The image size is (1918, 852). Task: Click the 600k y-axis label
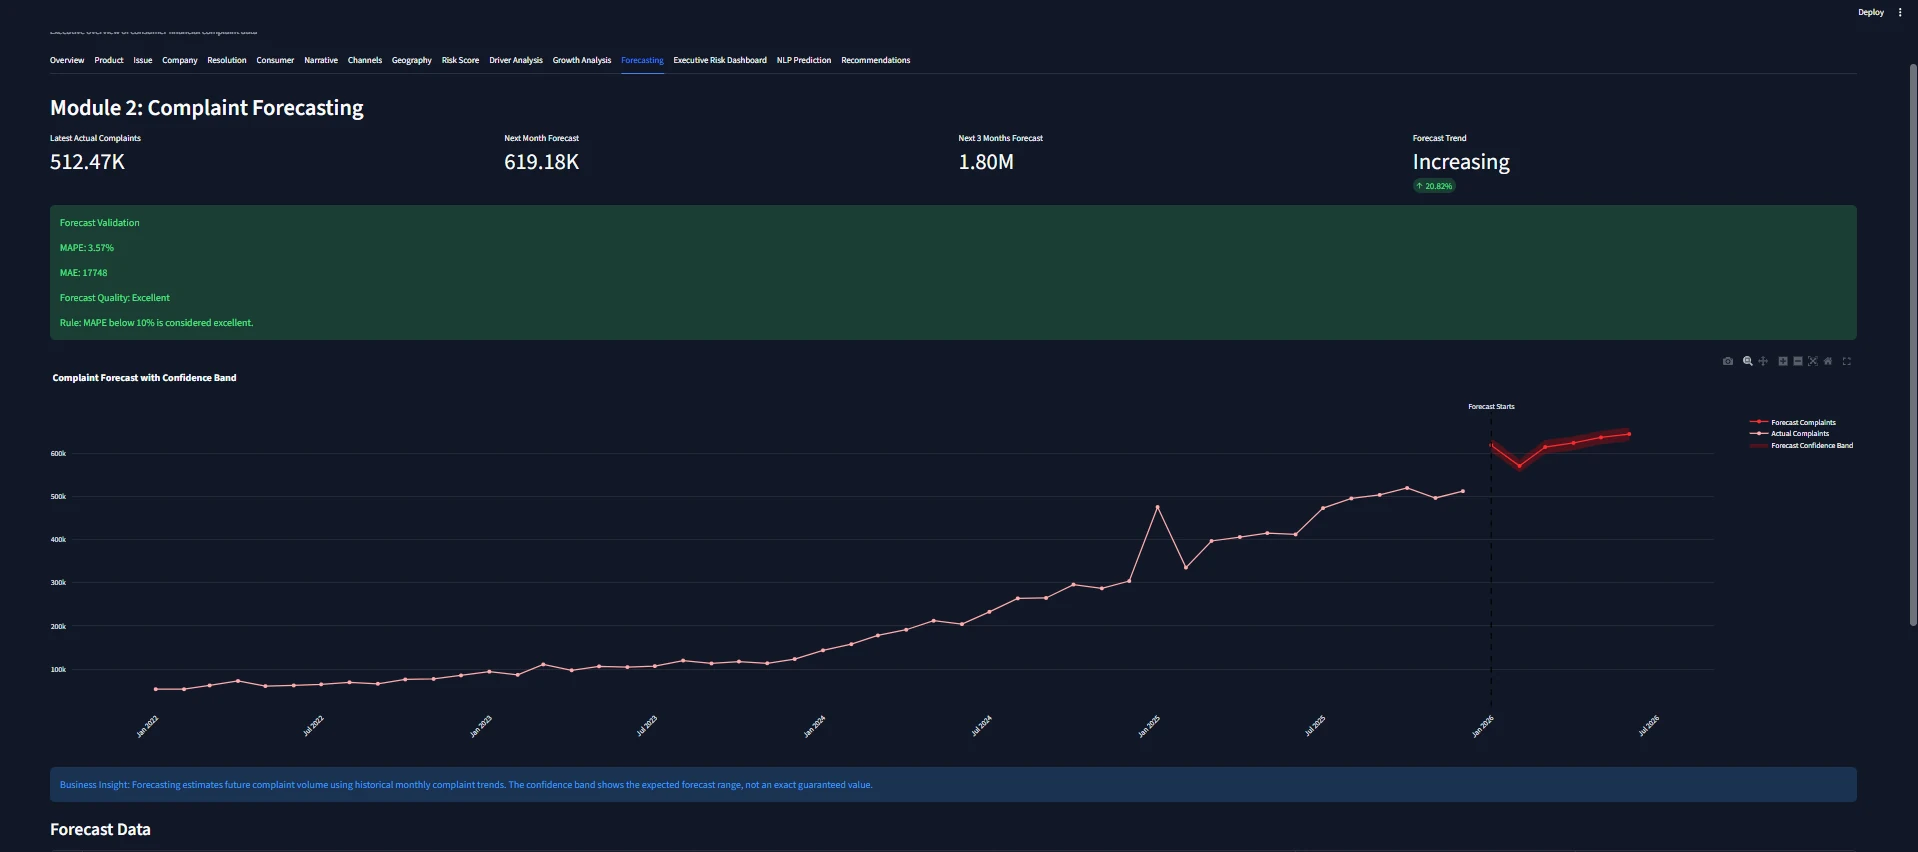click(x=58, y=454)
